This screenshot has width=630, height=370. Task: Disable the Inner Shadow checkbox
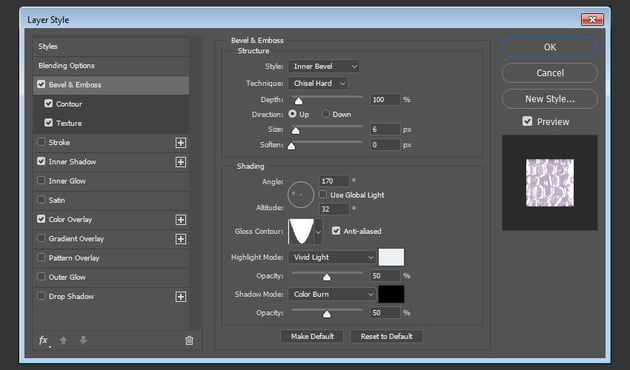[41, 161]
